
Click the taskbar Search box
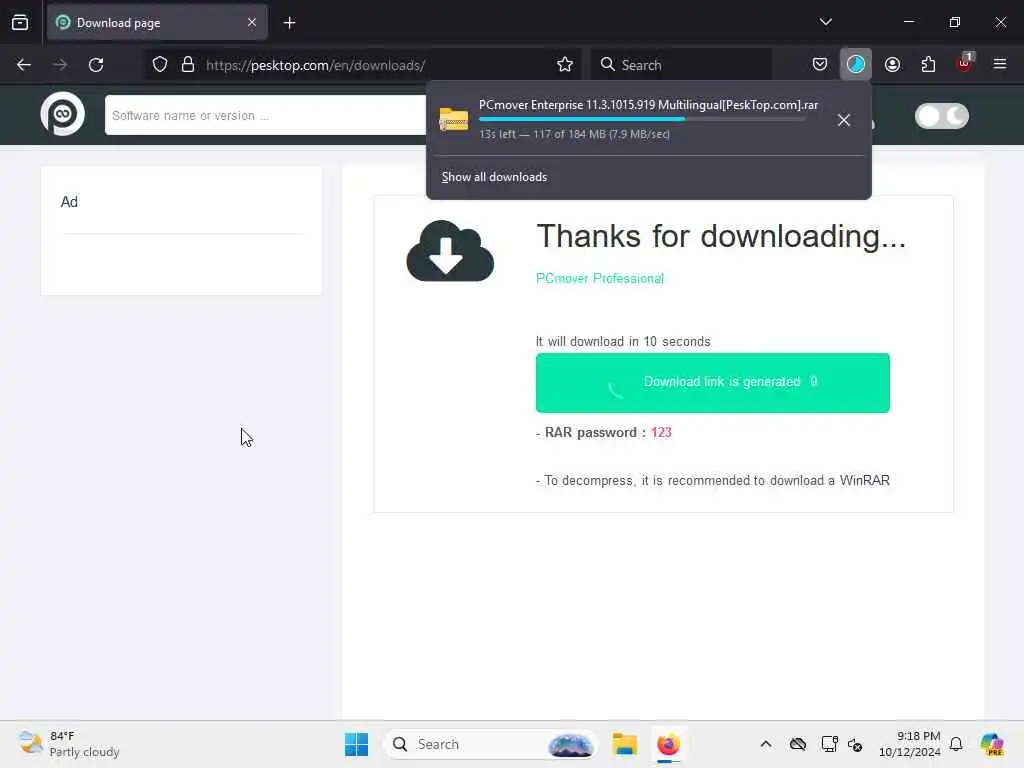490,744
